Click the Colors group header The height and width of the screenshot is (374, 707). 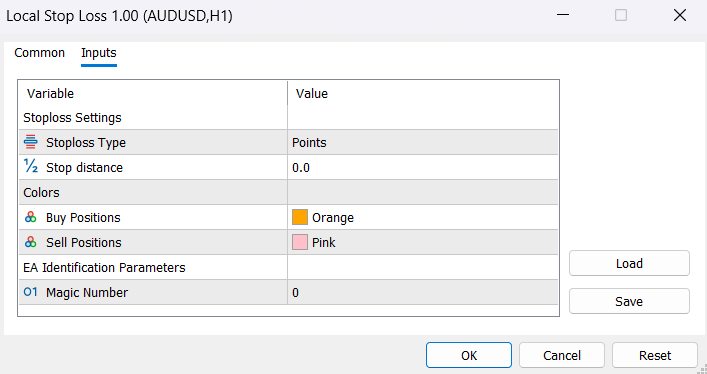click(41, 193)
